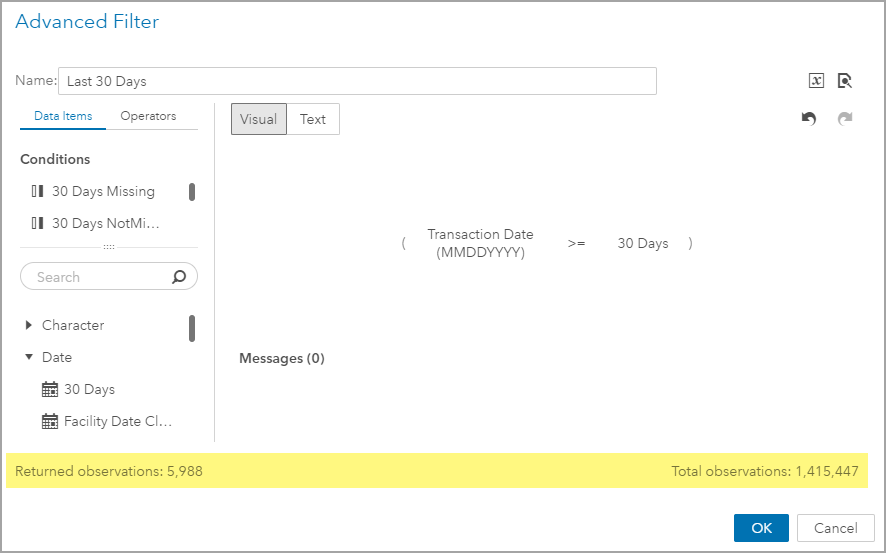
Task: Click the 30 Days Missing condition icon
Action: 38,191
